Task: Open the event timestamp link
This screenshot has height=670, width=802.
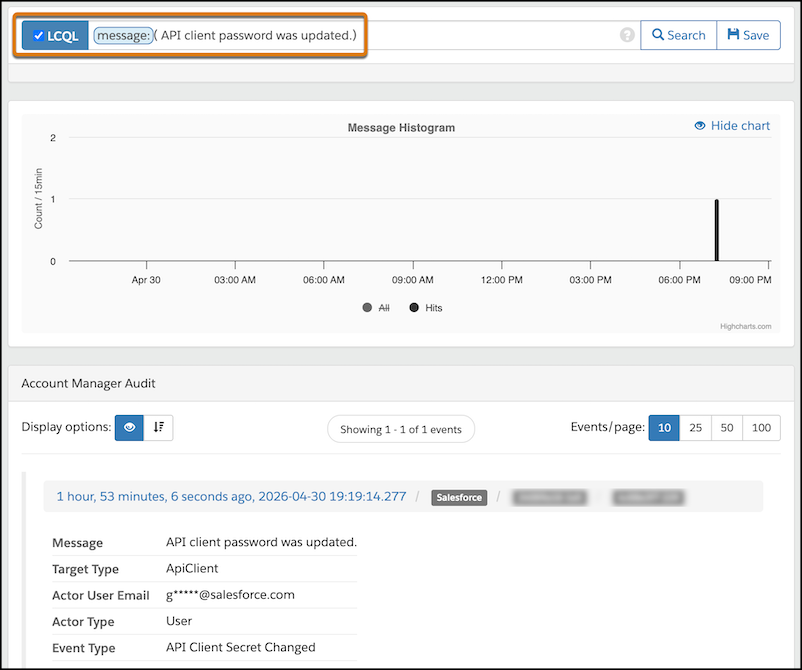Action: point(231,496)
